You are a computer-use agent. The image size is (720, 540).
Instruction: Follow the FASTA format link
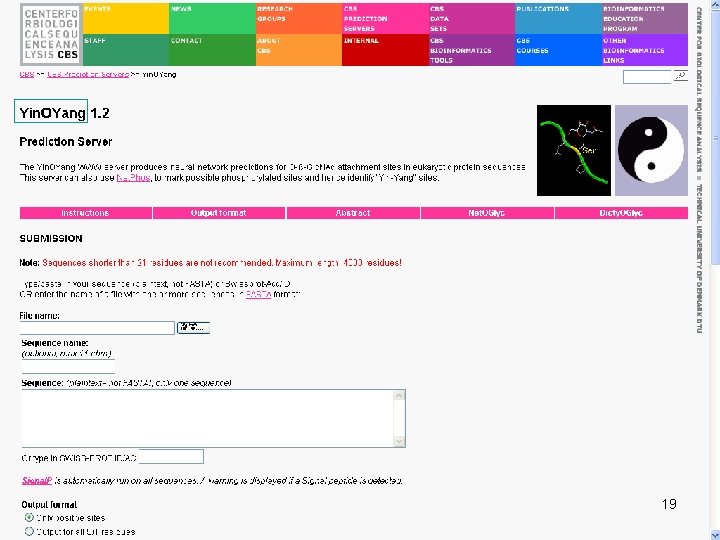(259, 294)
